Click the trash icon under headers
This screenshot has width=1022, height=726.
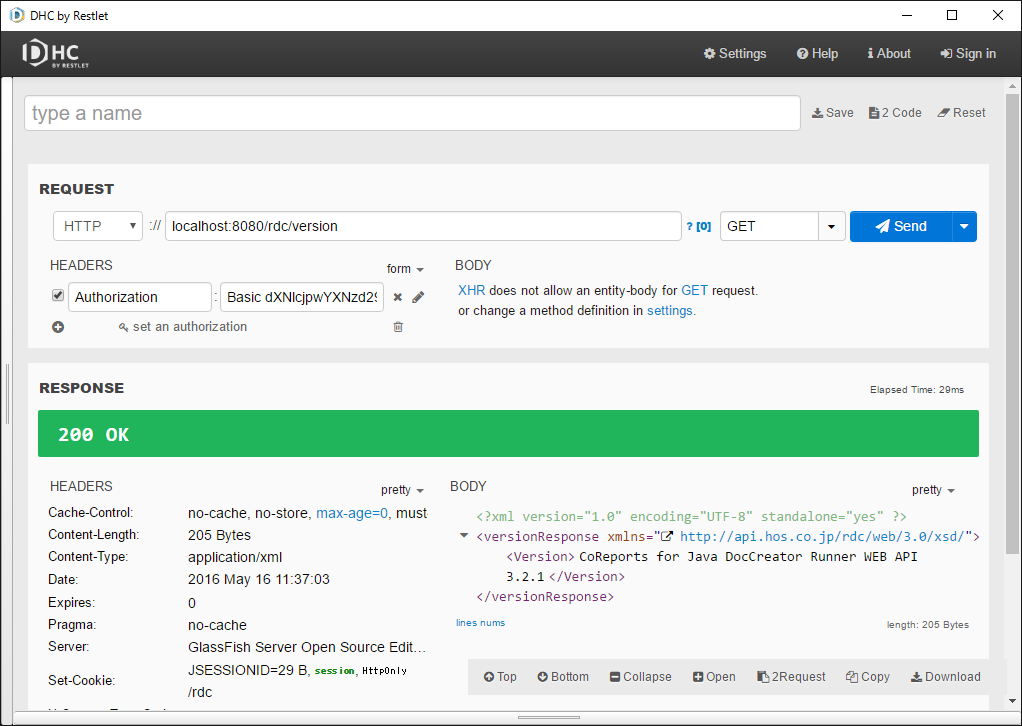coord(398,327)
